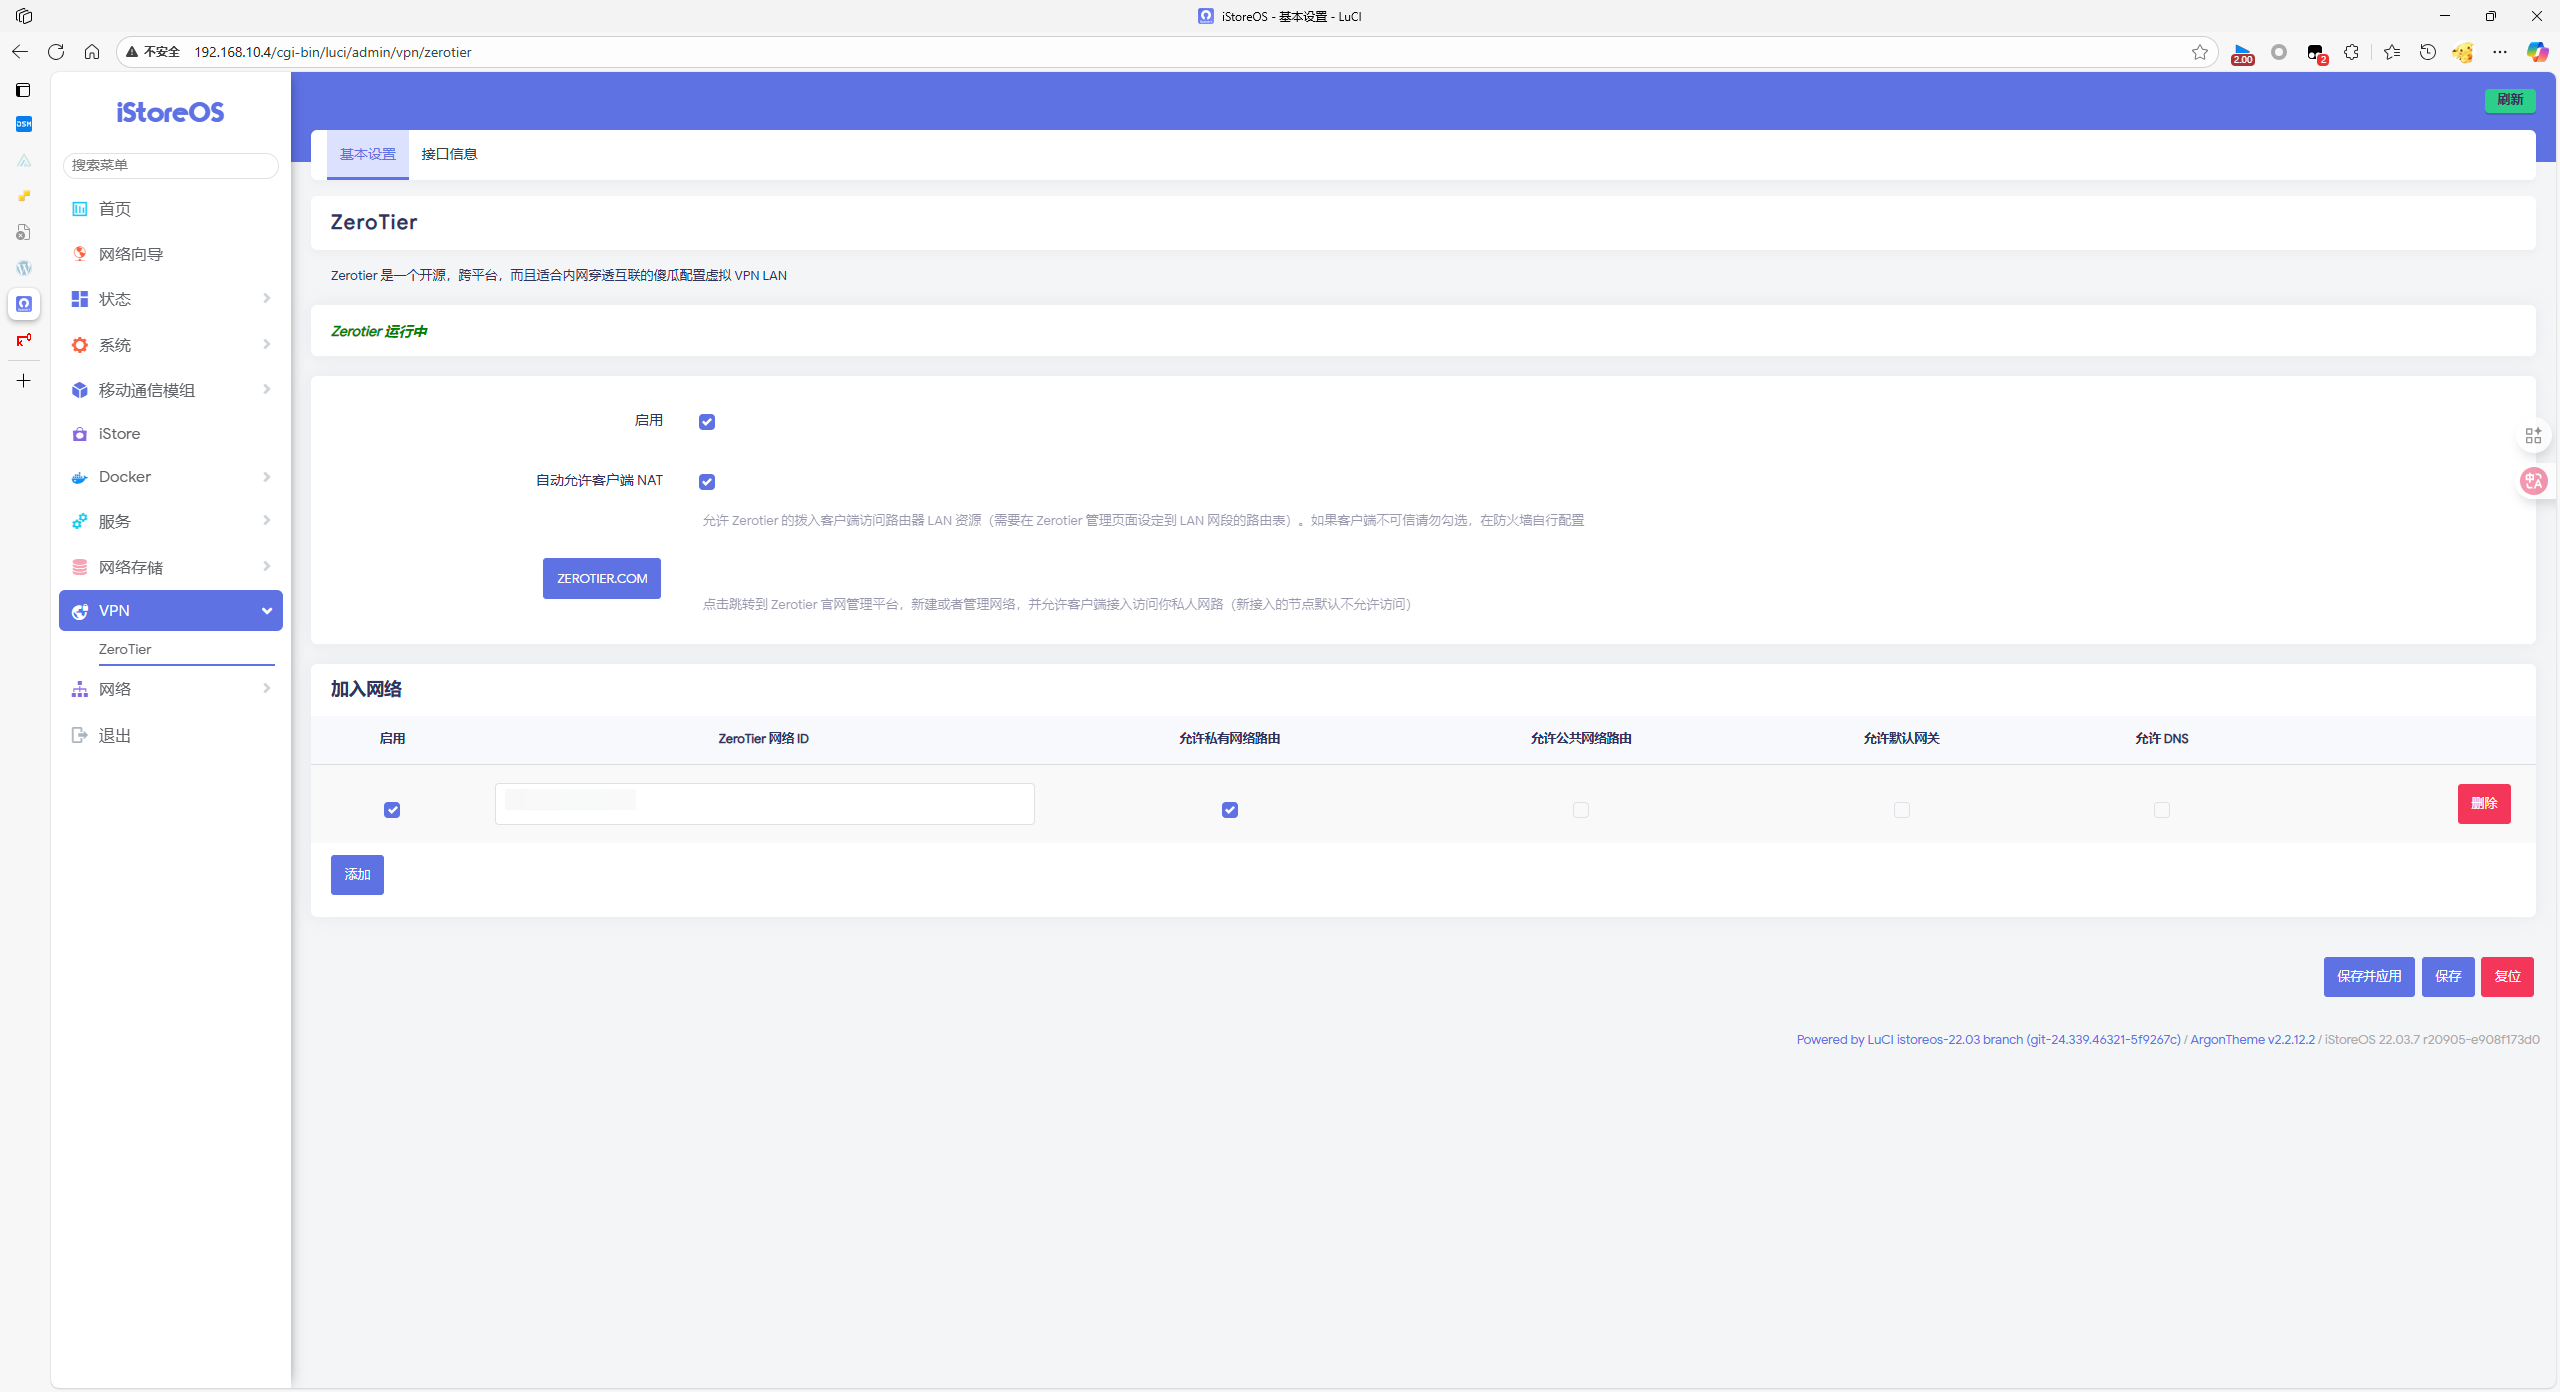Expand the 移动通信模组 sidebar menu

click(x=171, y=390)
